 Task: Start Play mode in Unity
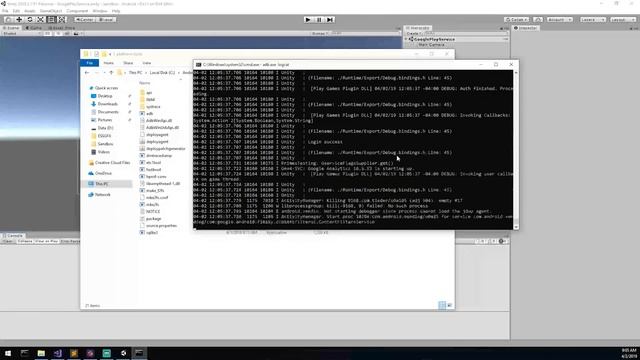(x=308, y=20)
